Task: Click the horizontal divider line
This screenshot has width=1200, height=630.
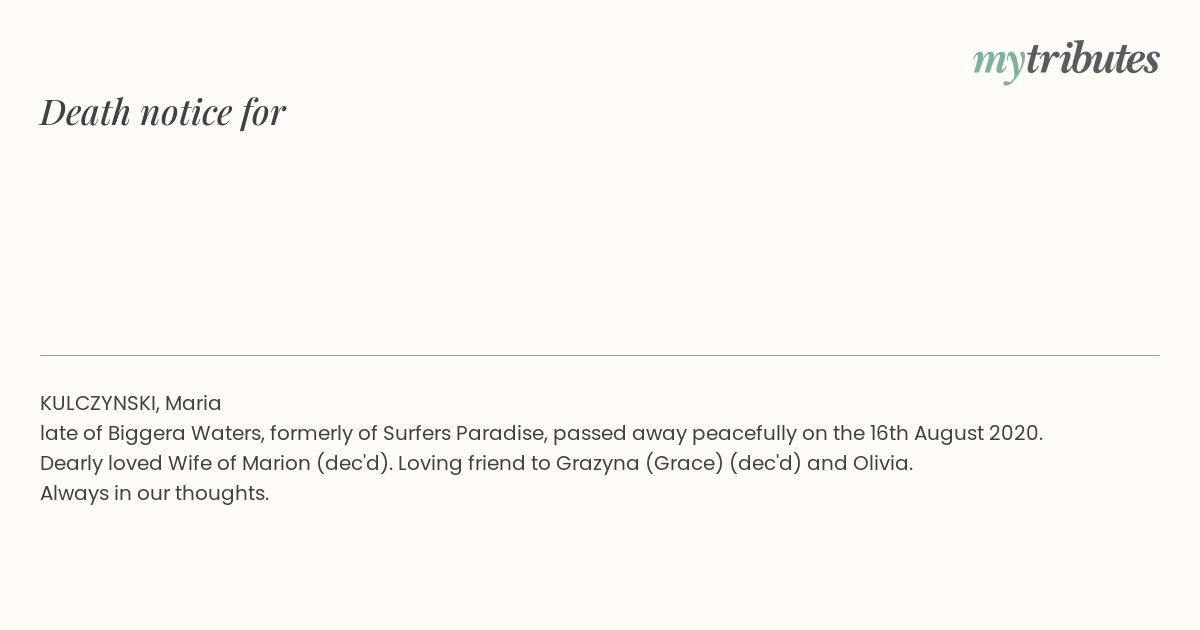Action: click(600, 355)
